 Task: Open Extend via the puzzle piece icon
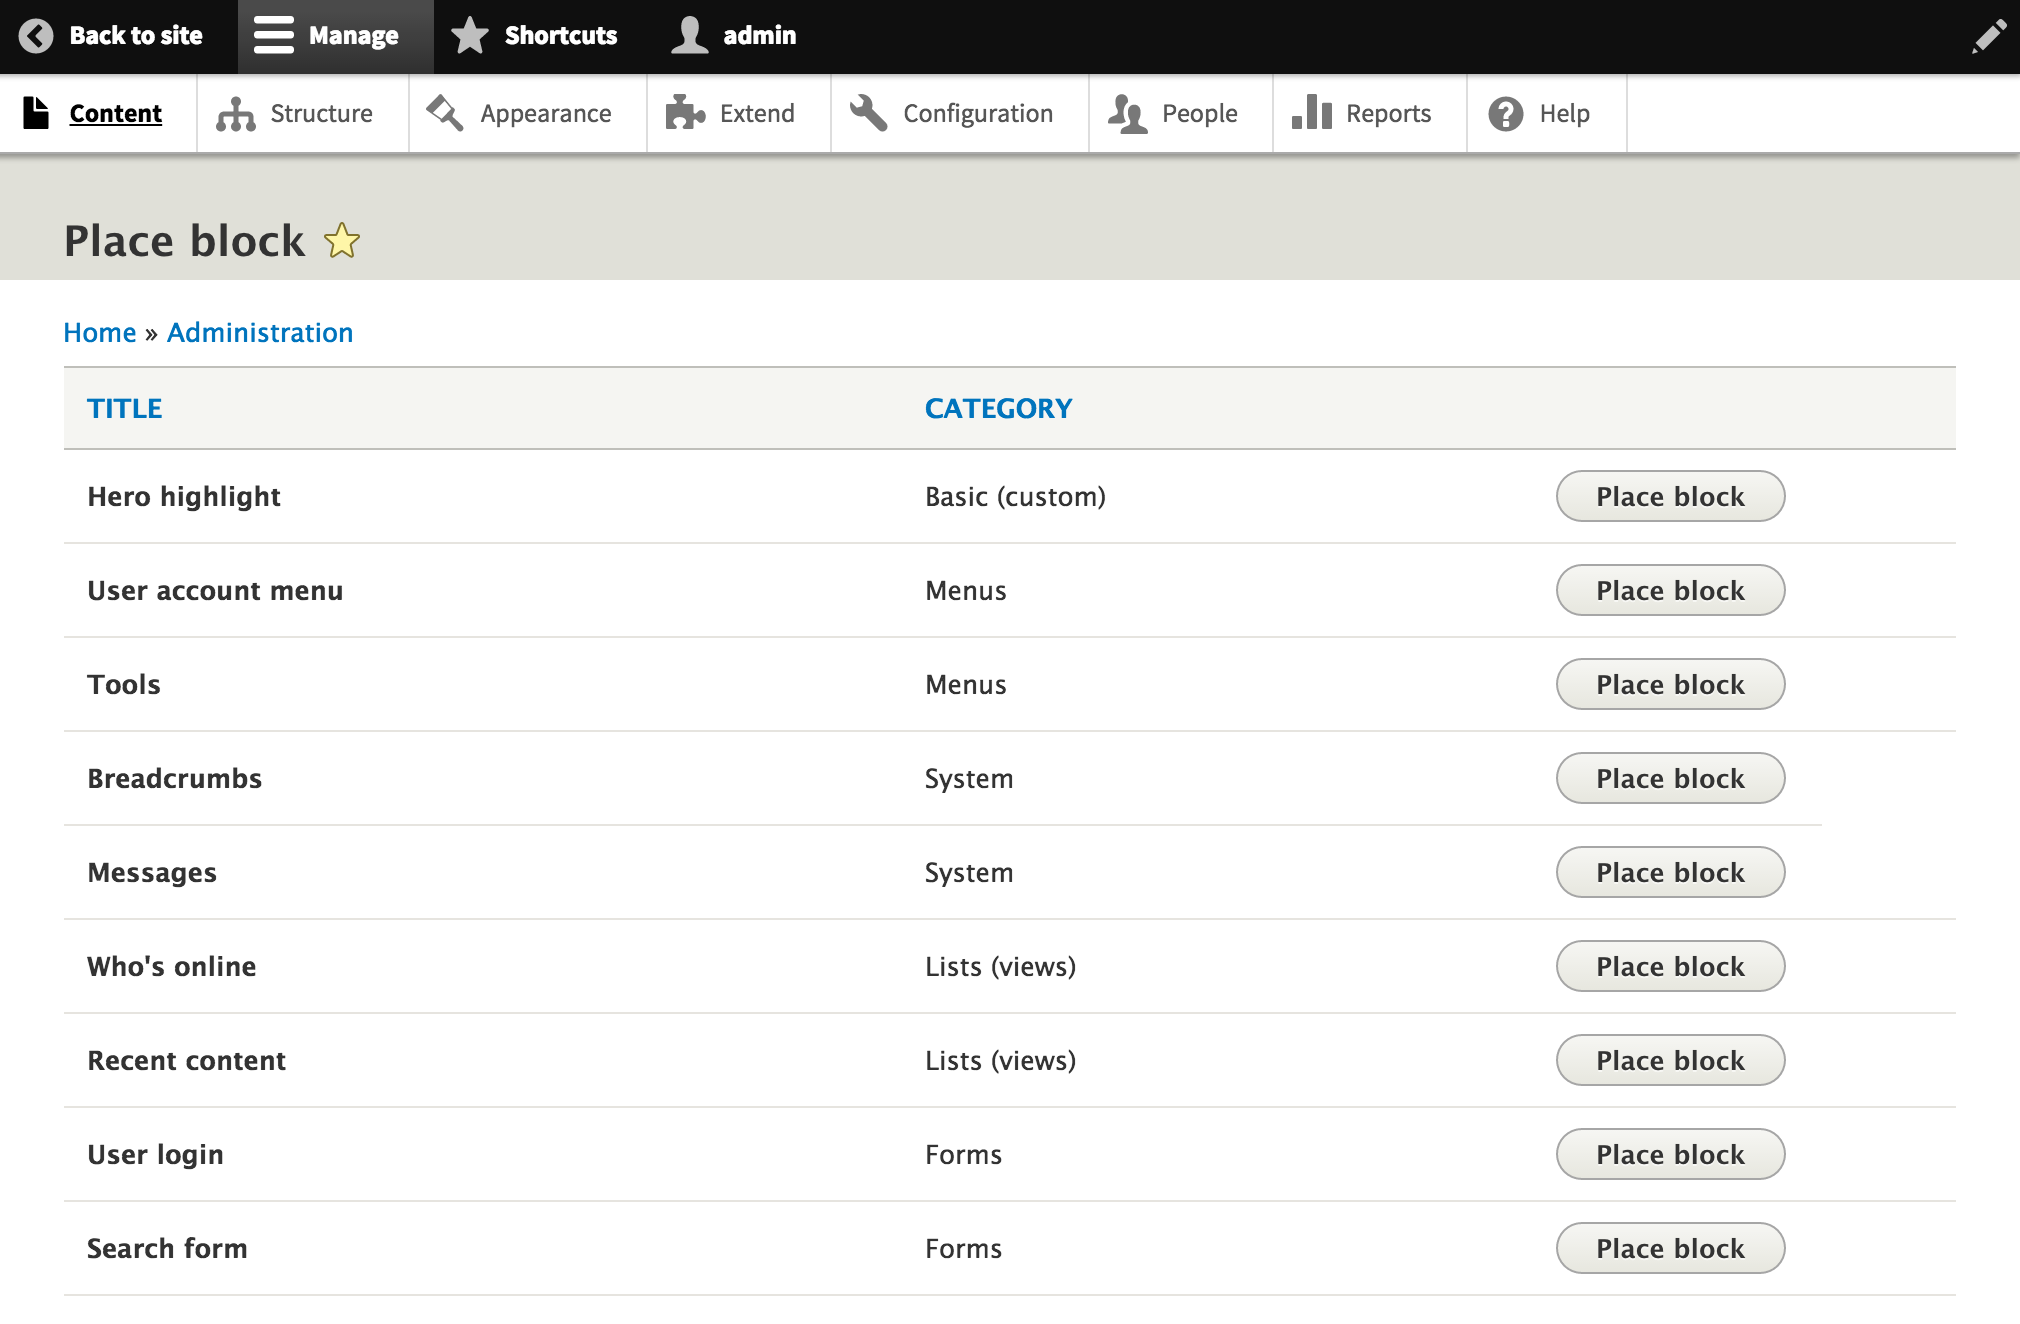pyautogui.click(x=685, y=113)
